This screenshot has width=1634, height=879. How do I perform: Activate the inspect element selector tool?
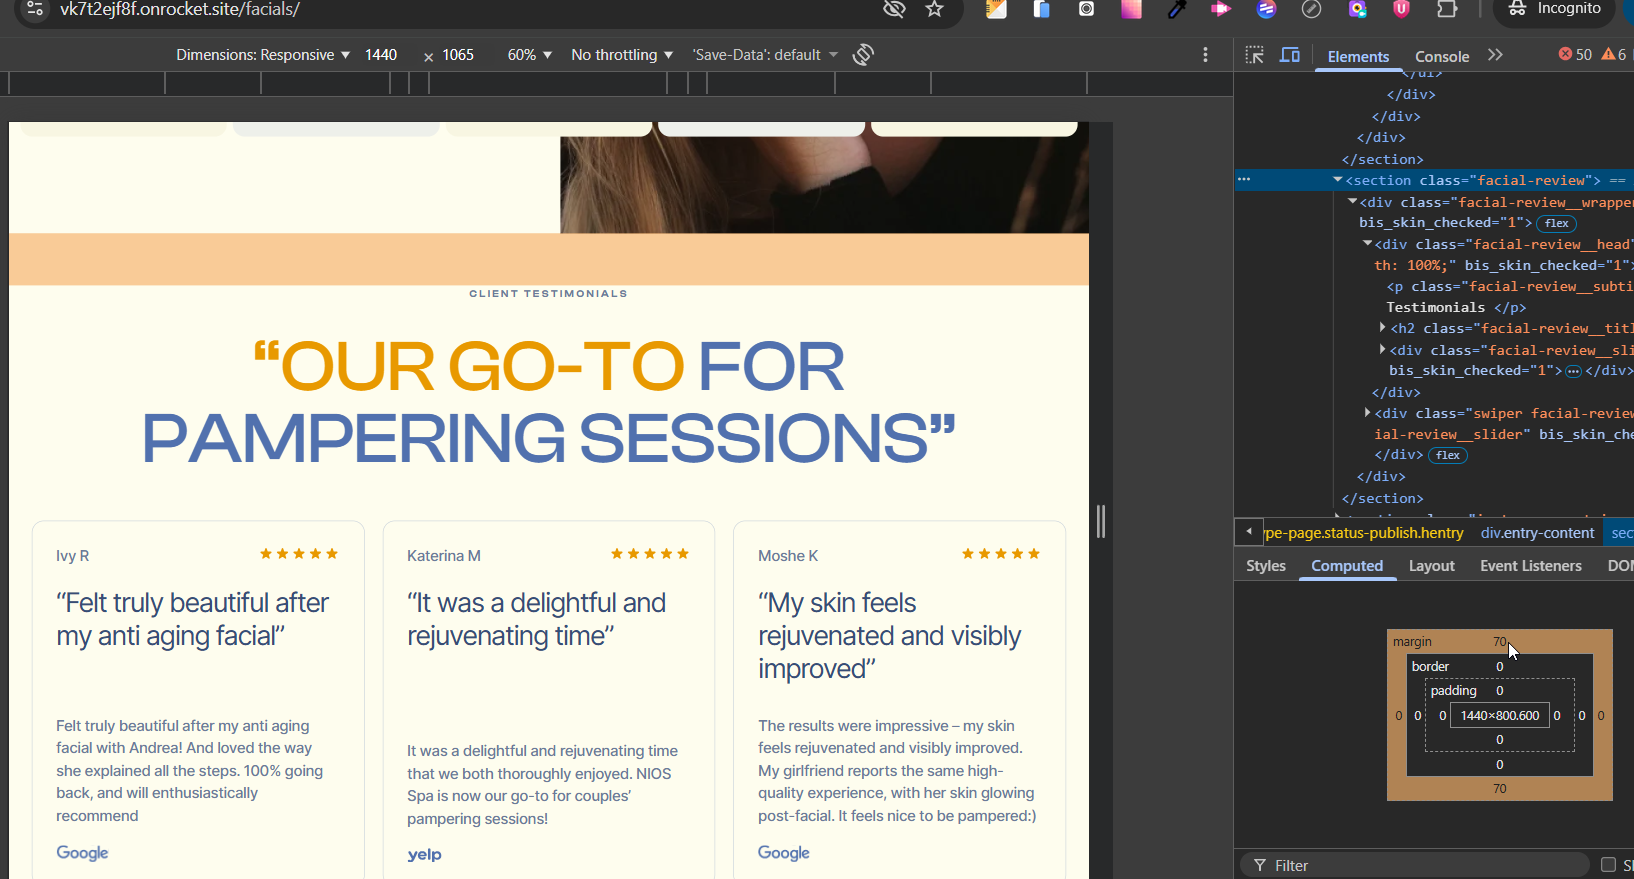point(1254,55)
